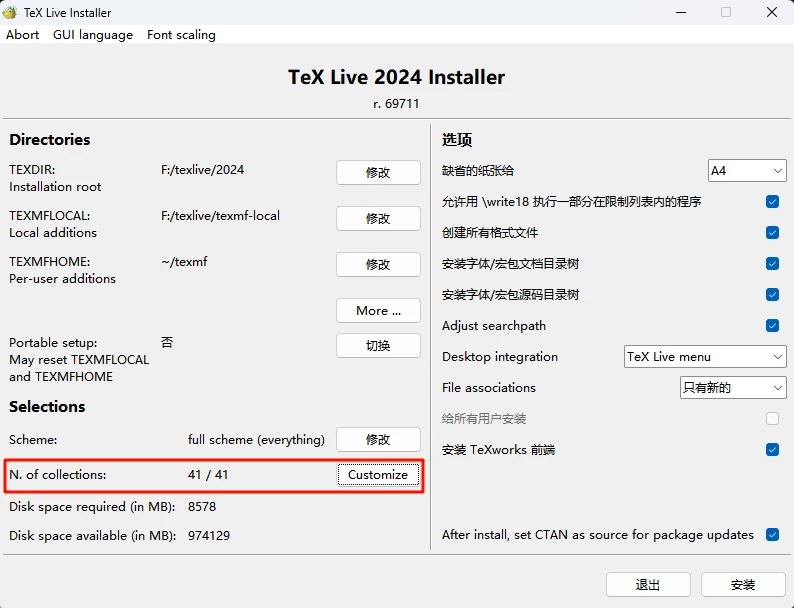The height and width of the screenshot is (608, 794).
Task: Click 修改 button for TEXMFHOME
Action: tap(378, 264)
